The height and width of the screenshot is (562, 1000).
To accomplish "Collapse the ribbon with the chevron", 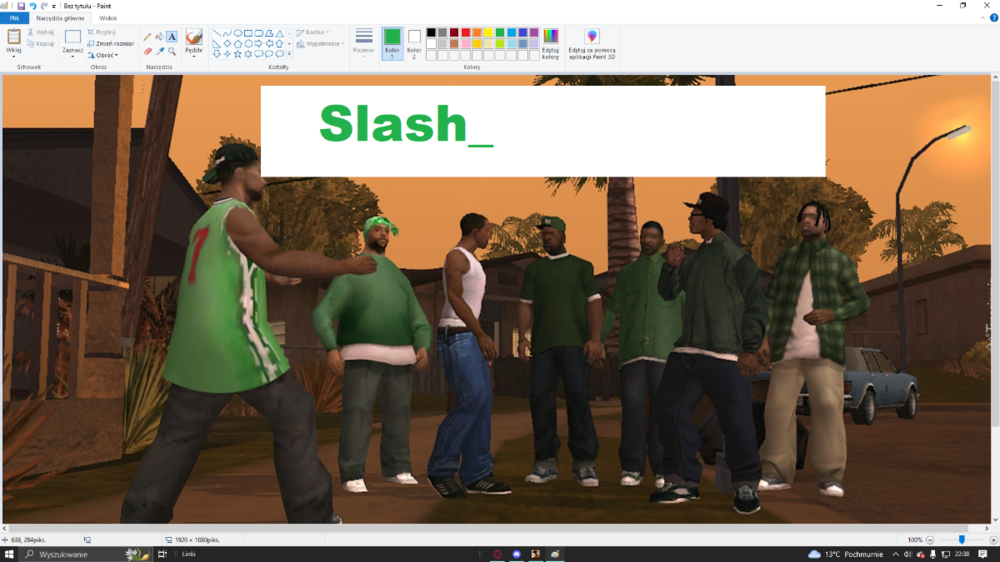I will pyautogui.click(x=982, y=18).
